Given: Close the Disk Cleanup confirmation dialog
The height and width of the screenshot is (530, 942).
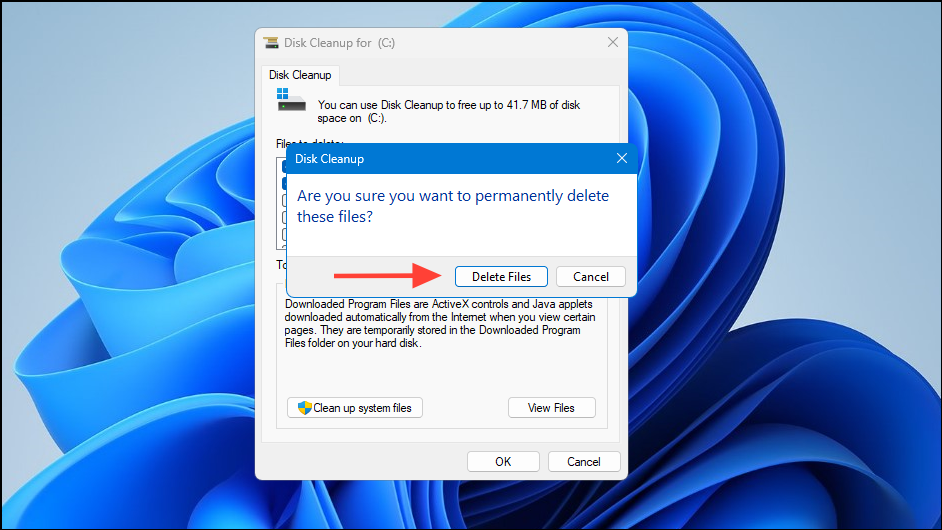Looking at the screenshot, I should pyautogui.click(x=622, y=158).
